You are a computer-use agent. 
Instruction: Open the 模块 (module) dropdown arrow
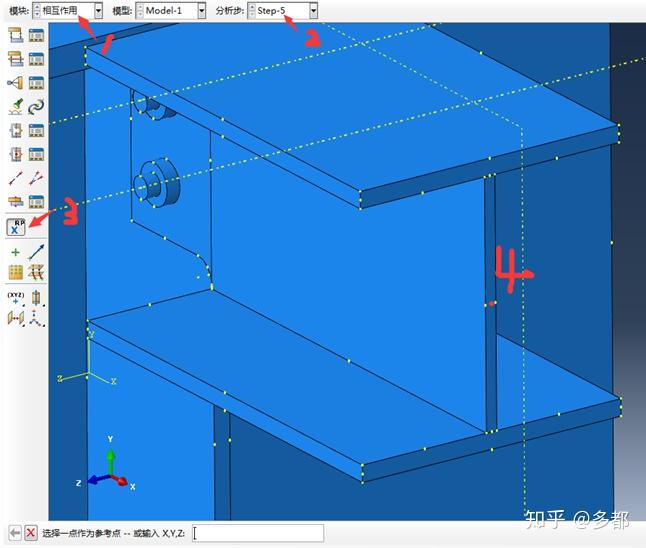(98, 11)
